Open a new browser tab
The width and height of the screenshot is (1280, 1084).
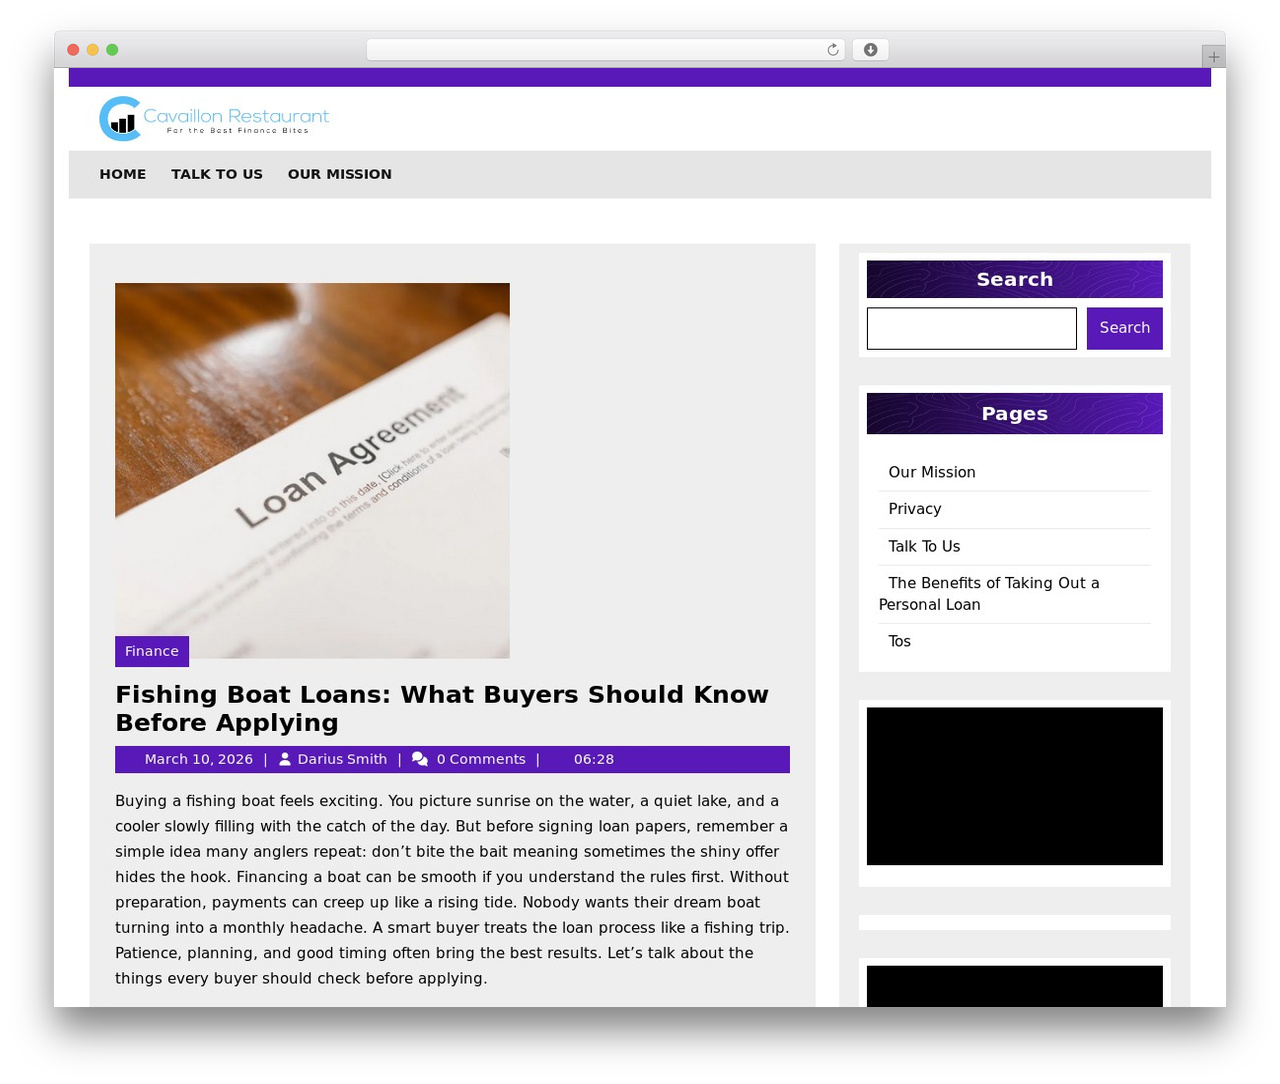point(1213,57)
